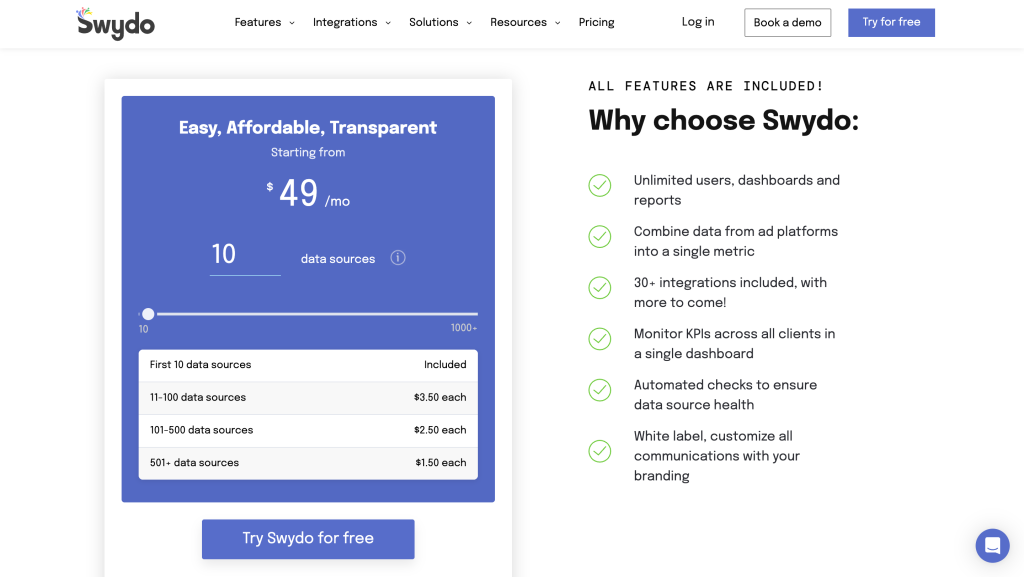1024x577 pixels.
Task: Click the checkmark beside Monitor KPIs
Action: tap(600, 339)
